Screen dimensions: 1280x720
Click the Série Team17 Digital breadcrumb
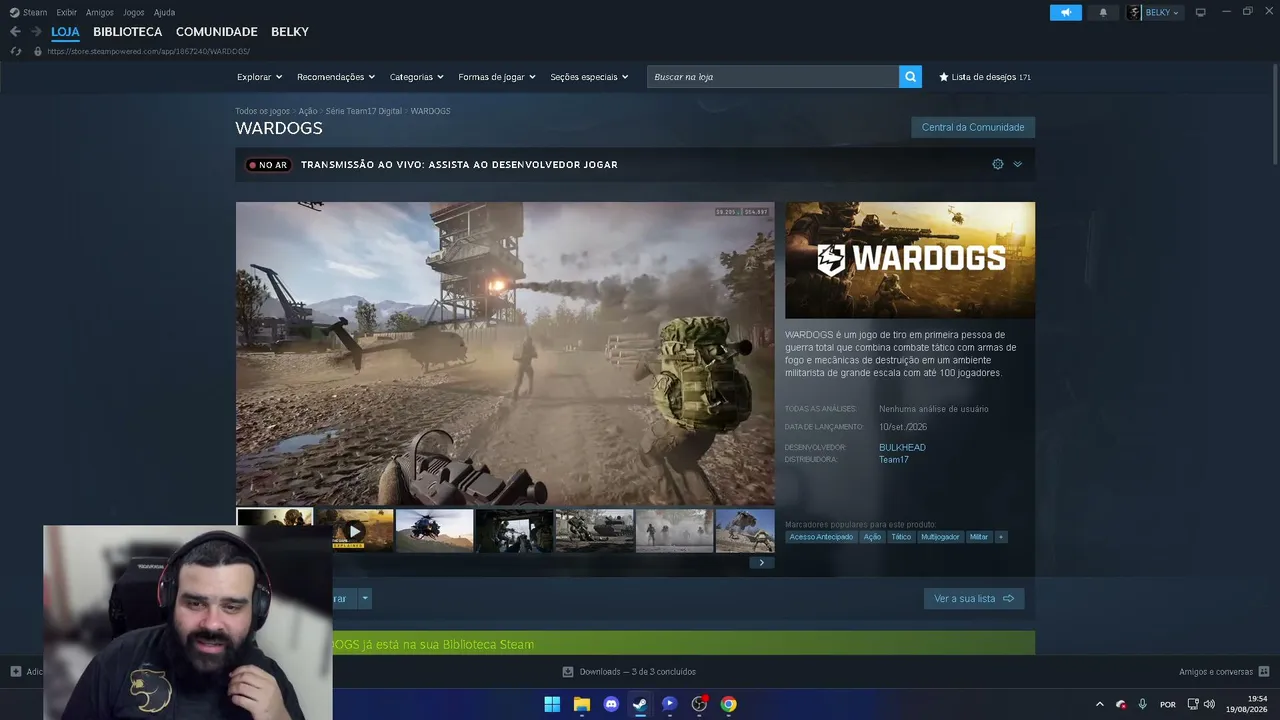click(364, 111)
